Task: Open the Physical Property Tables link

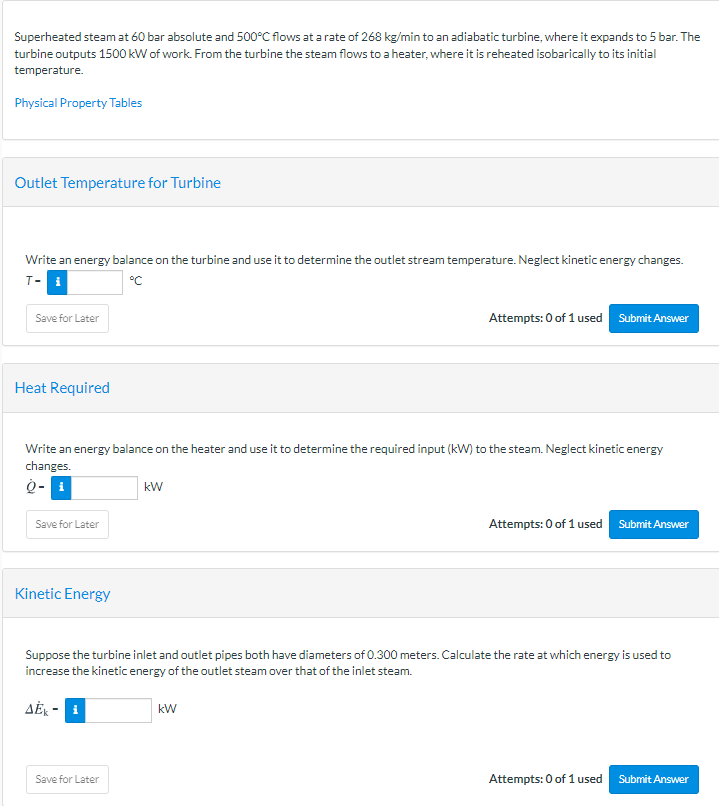Action: pyautogui.click(x=78, y=103)
